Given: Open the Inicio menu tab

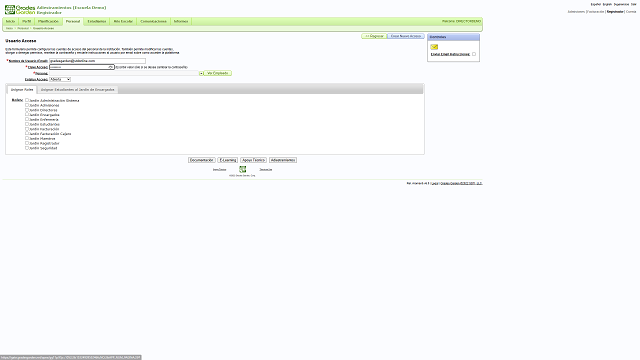Looking at the screenshot, I should point(10,21).
